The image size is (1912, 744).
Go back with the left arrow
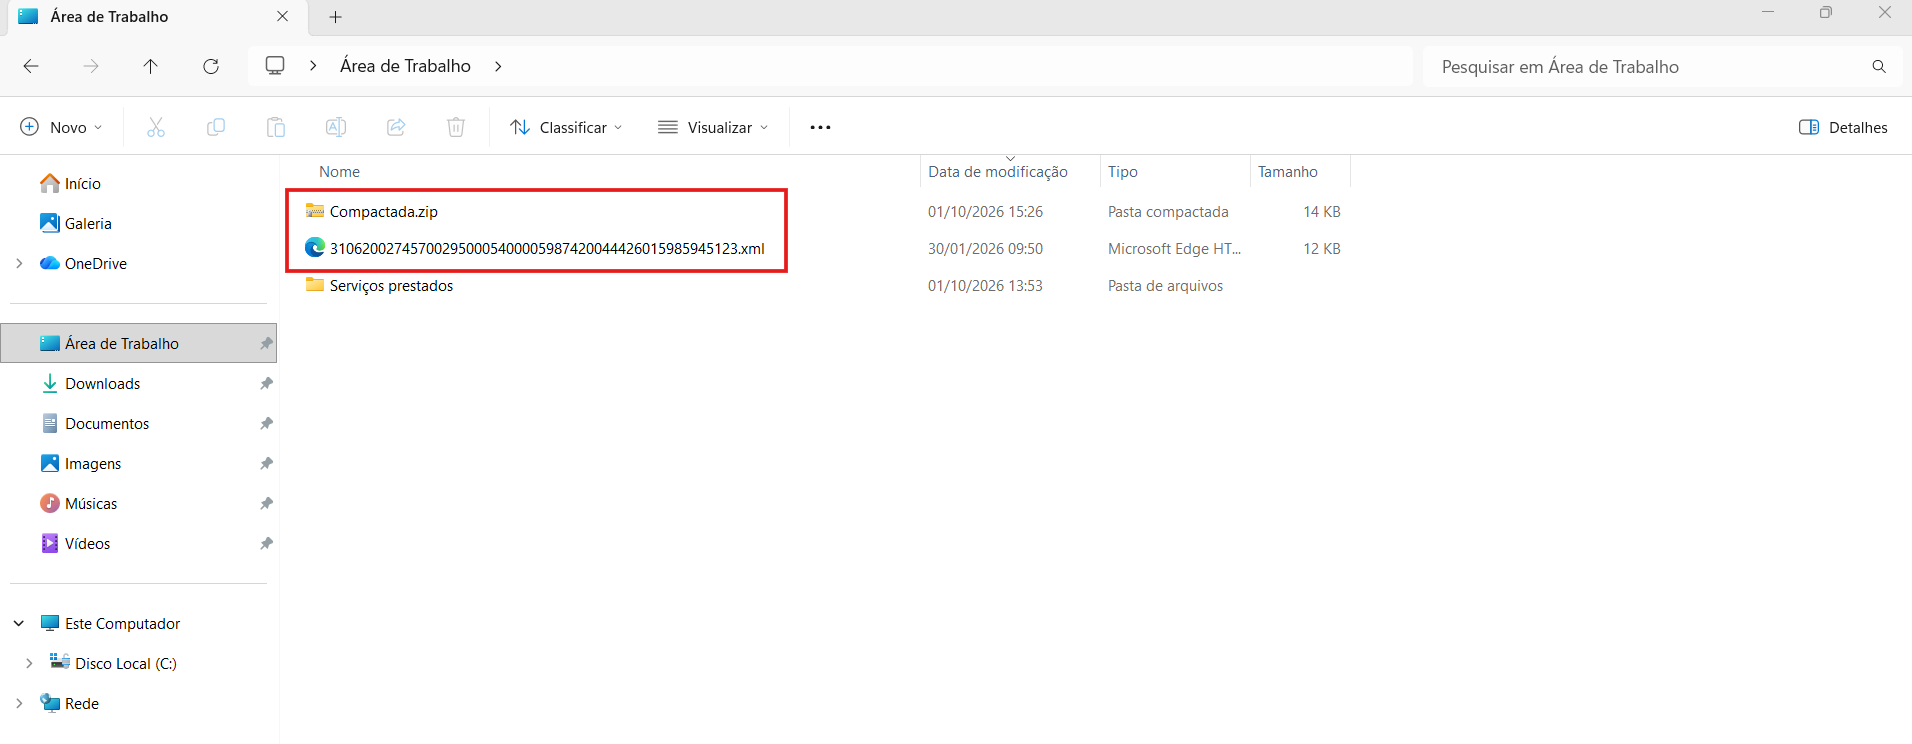(x=31, y=66)
